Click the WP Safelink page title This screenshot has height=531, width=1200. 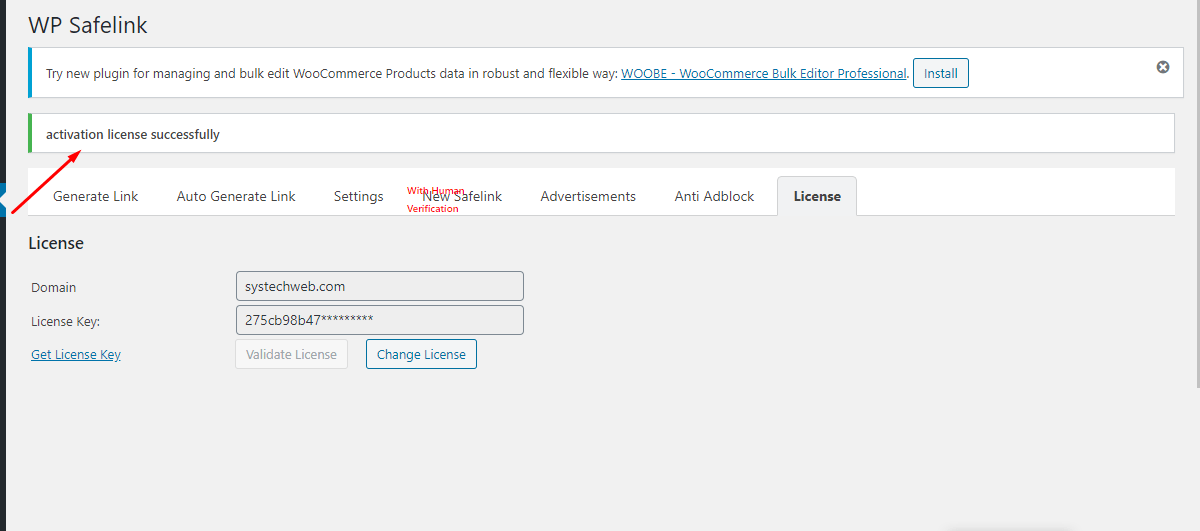88,25
